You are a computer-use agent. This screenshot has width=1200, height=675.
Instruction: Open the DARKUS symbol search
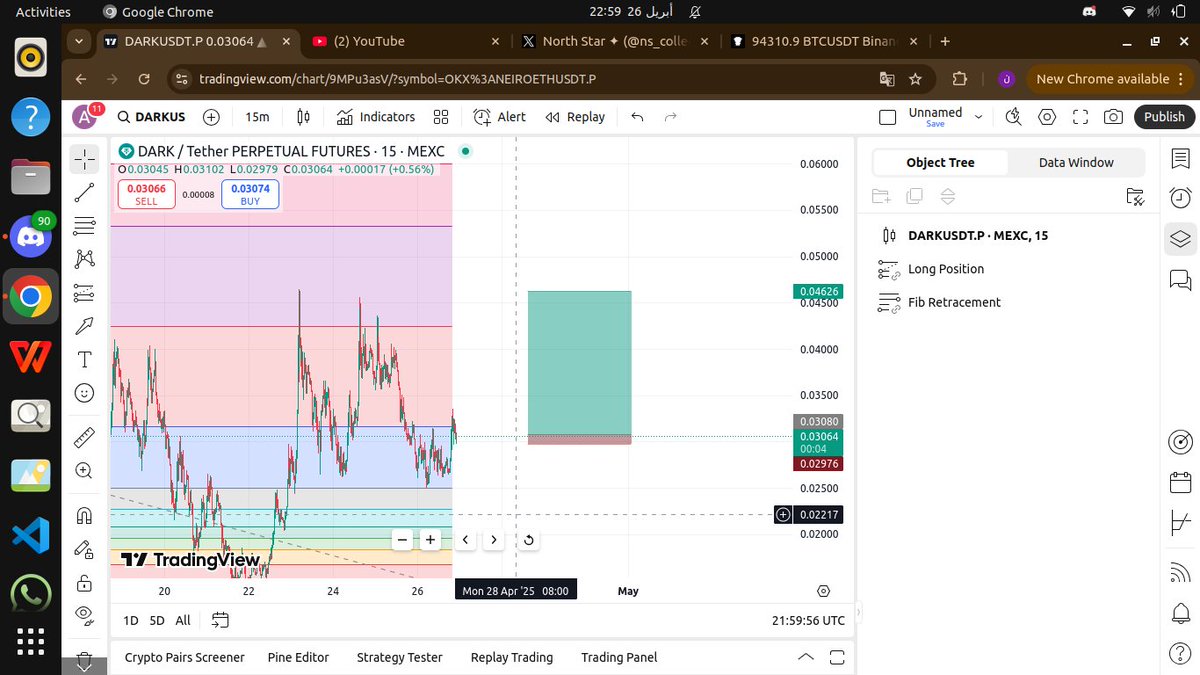point(152,117)
